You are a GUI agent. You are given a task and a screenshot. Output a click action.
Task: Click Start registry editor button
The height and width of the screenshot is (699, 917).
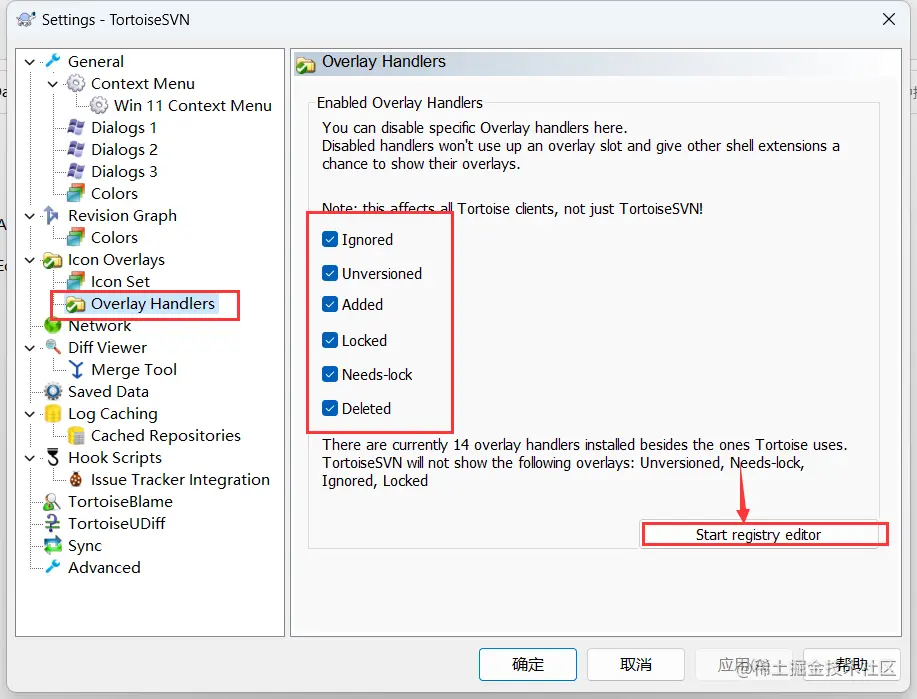point(759,535)
